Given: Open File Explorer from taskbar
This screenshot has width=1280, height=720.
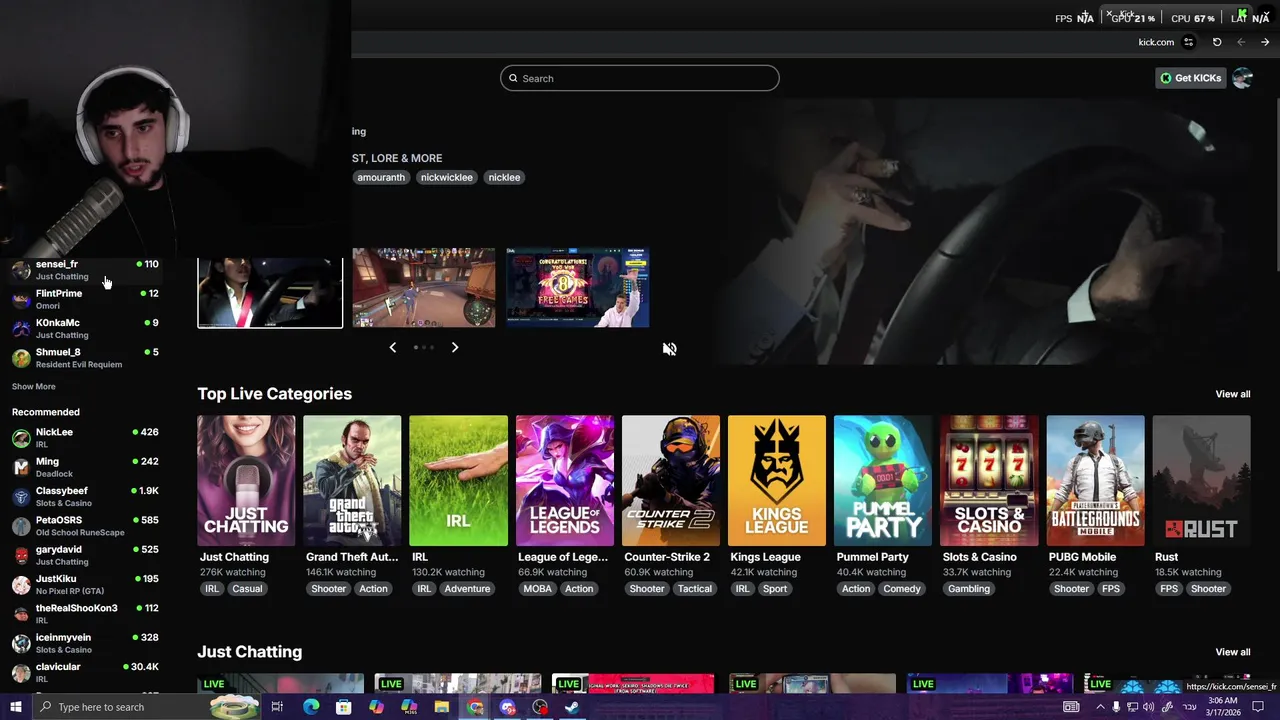Looking at the screenshot, I should pos(442,707).
